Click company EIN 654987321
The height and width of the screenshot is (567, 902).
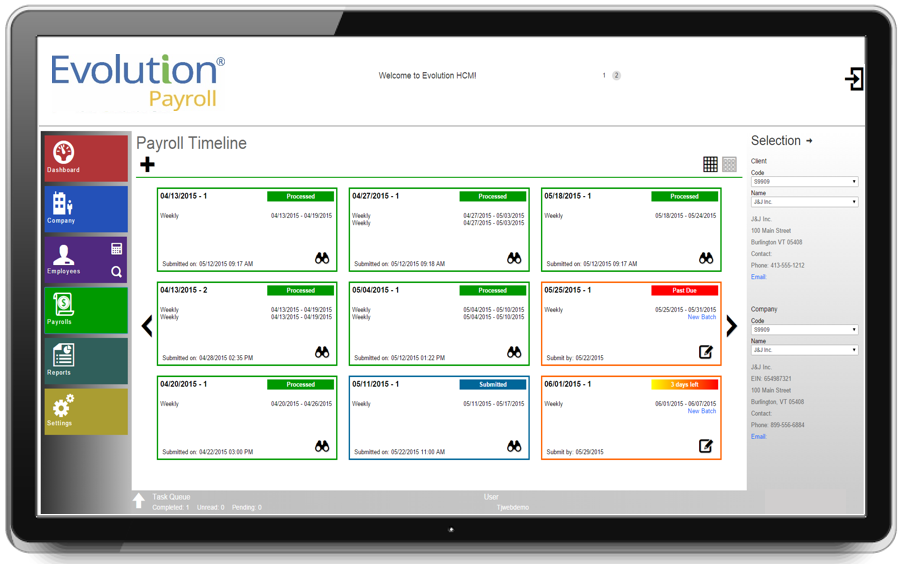(x=771, y=379)
